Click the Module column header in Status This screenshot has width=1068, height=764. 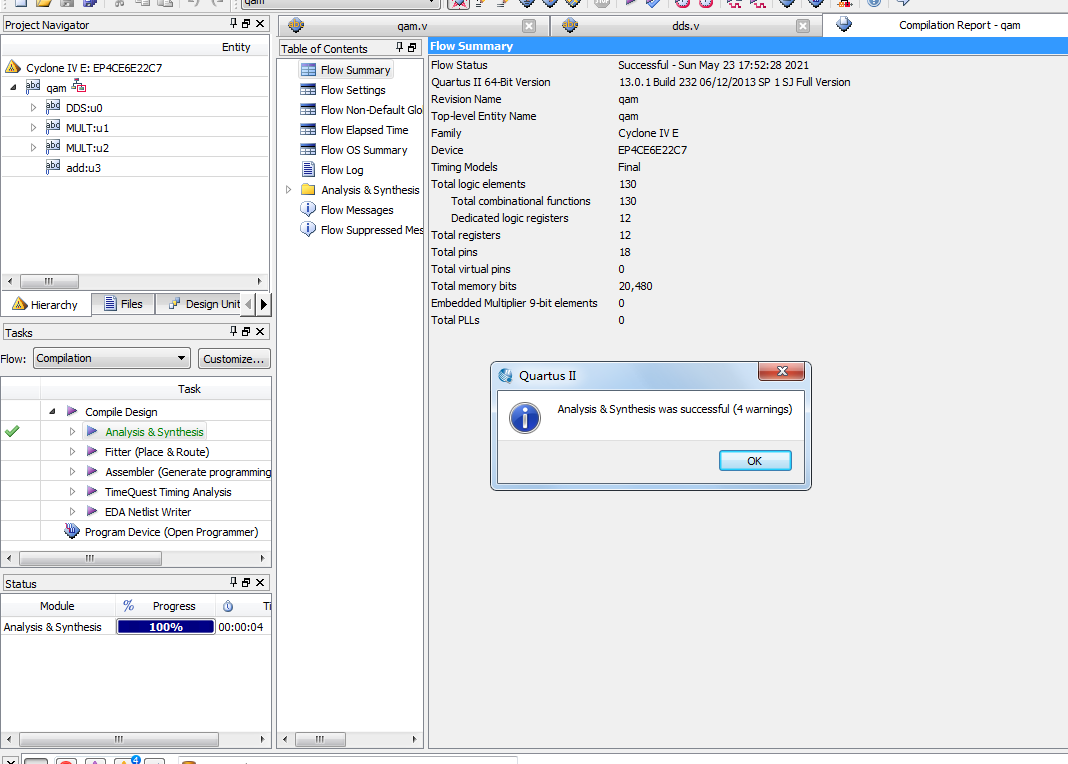point(57,605)
